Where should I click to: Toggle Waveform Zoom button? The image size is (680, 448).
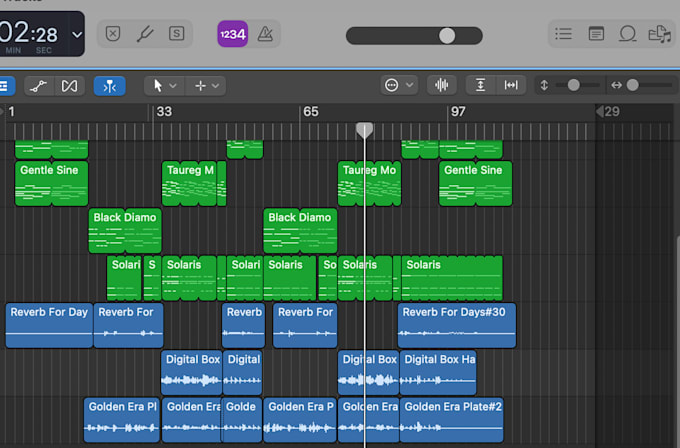click(x=441, y=85)
